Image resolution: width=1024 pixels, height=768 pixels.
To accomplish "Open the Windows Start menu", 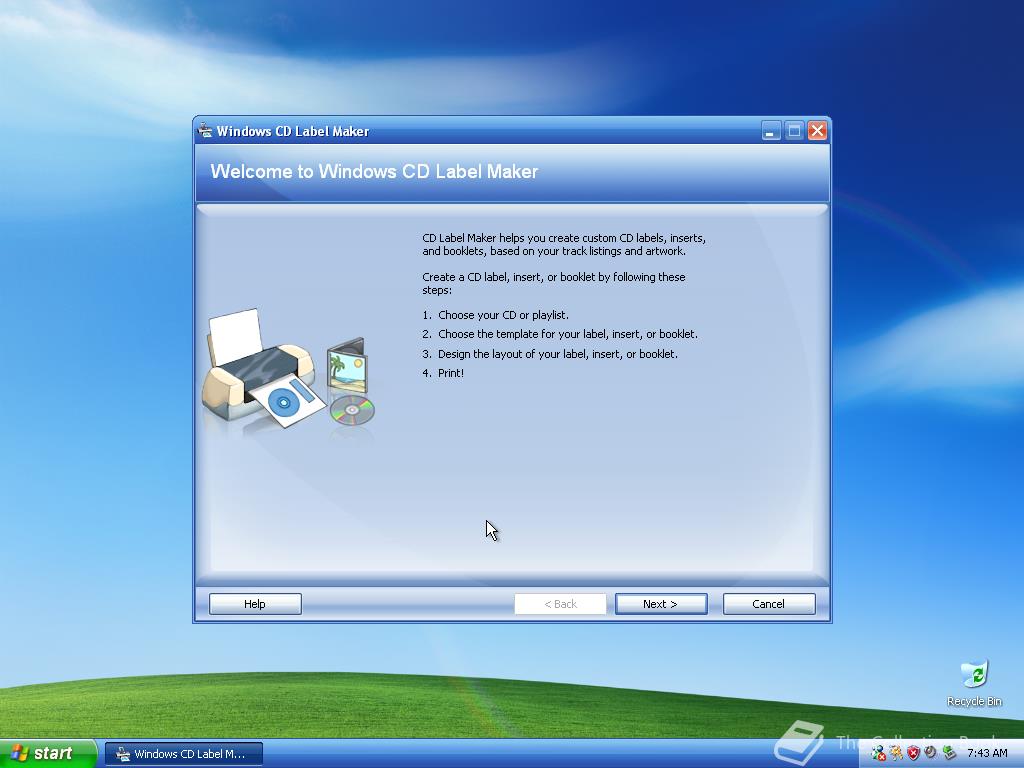I will (48, 754).
